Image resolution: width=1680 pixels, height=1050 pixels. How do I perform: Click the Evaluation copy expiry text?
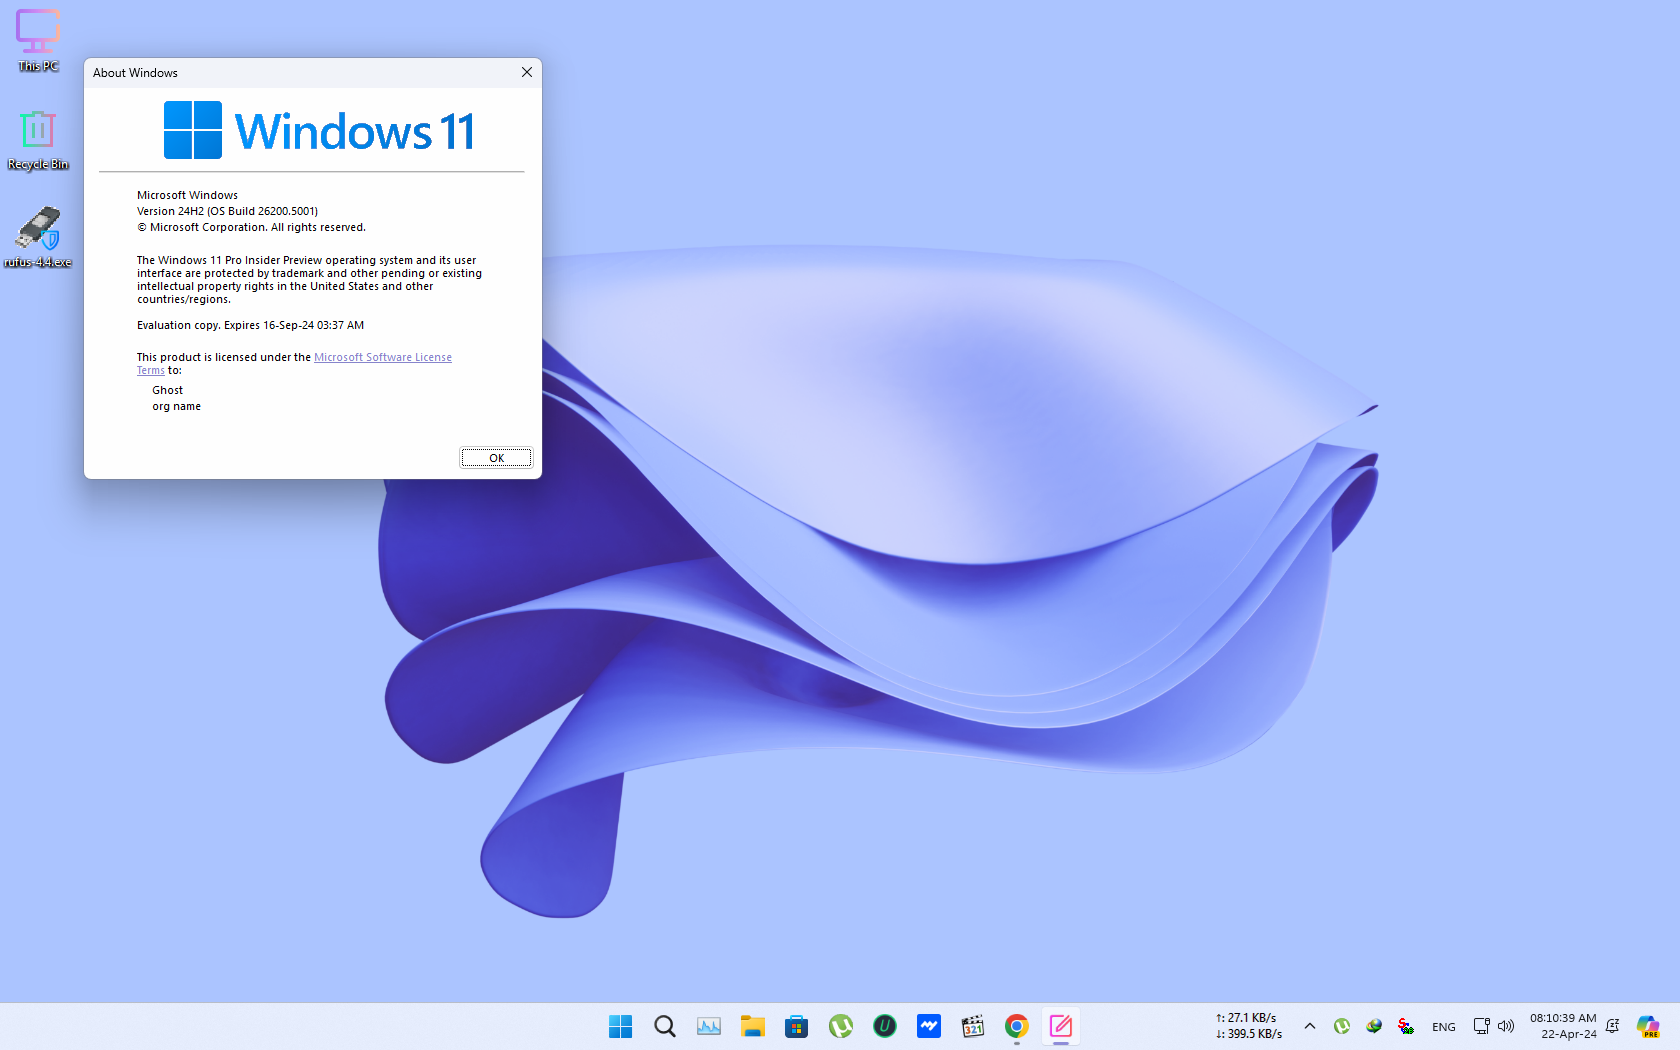[x=250, y=325]
